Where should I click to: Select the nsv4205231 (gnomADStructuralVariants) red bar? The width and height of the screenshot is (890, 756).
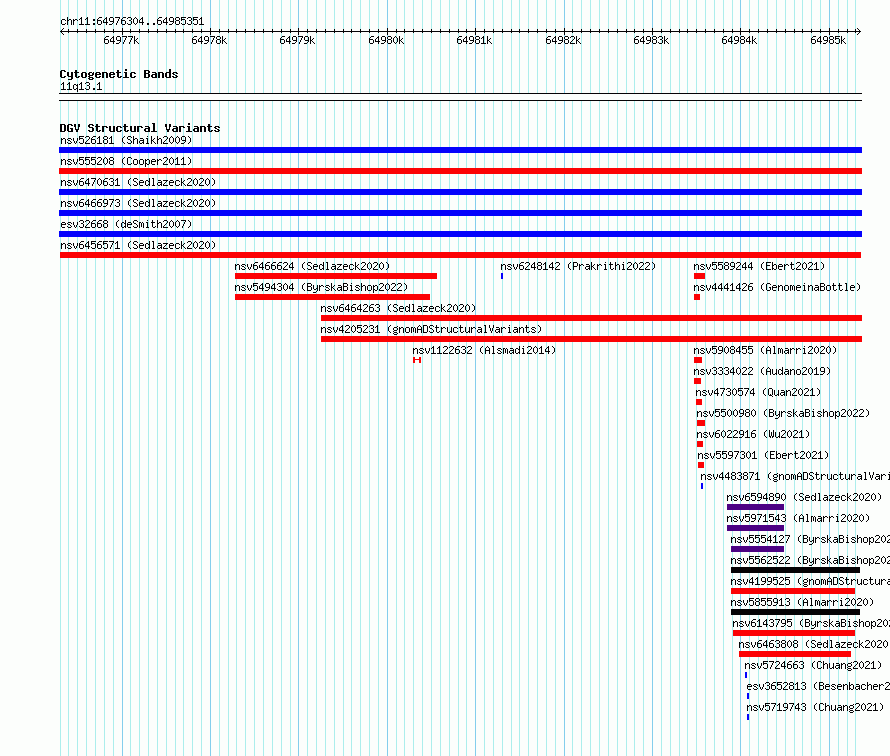pyautogui.click(x=591, y=339)
